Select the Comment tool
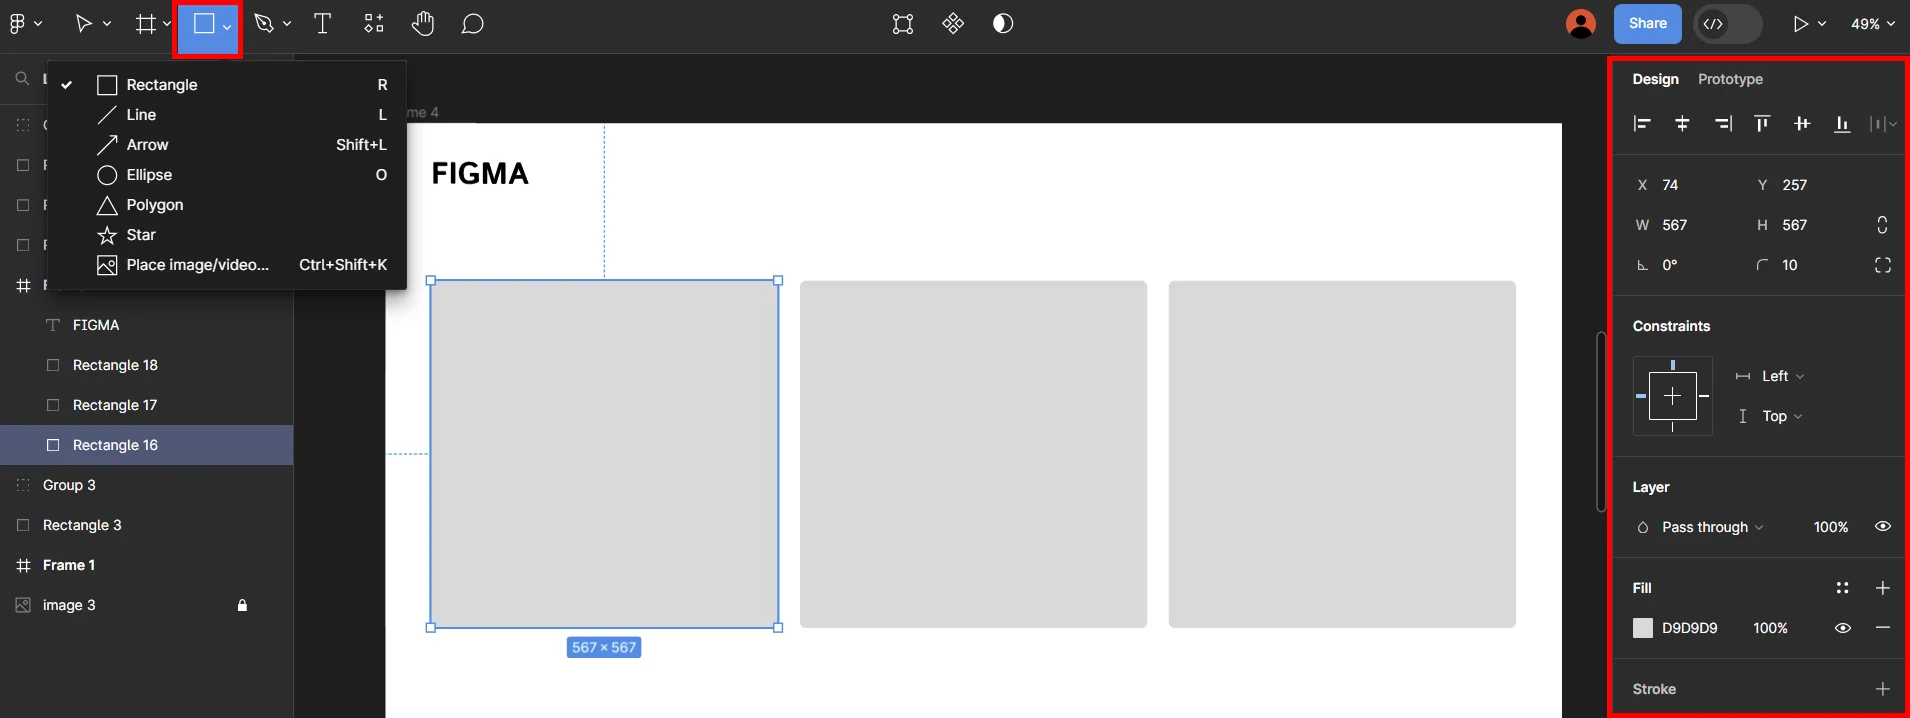 click(473, 24)
